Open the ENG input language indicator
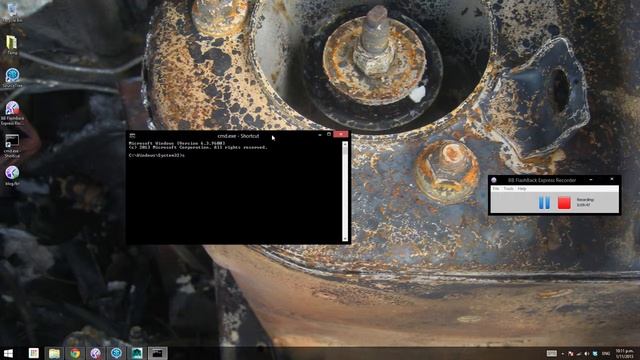This screenshot has width=640, height=360. tap(606, 354)
